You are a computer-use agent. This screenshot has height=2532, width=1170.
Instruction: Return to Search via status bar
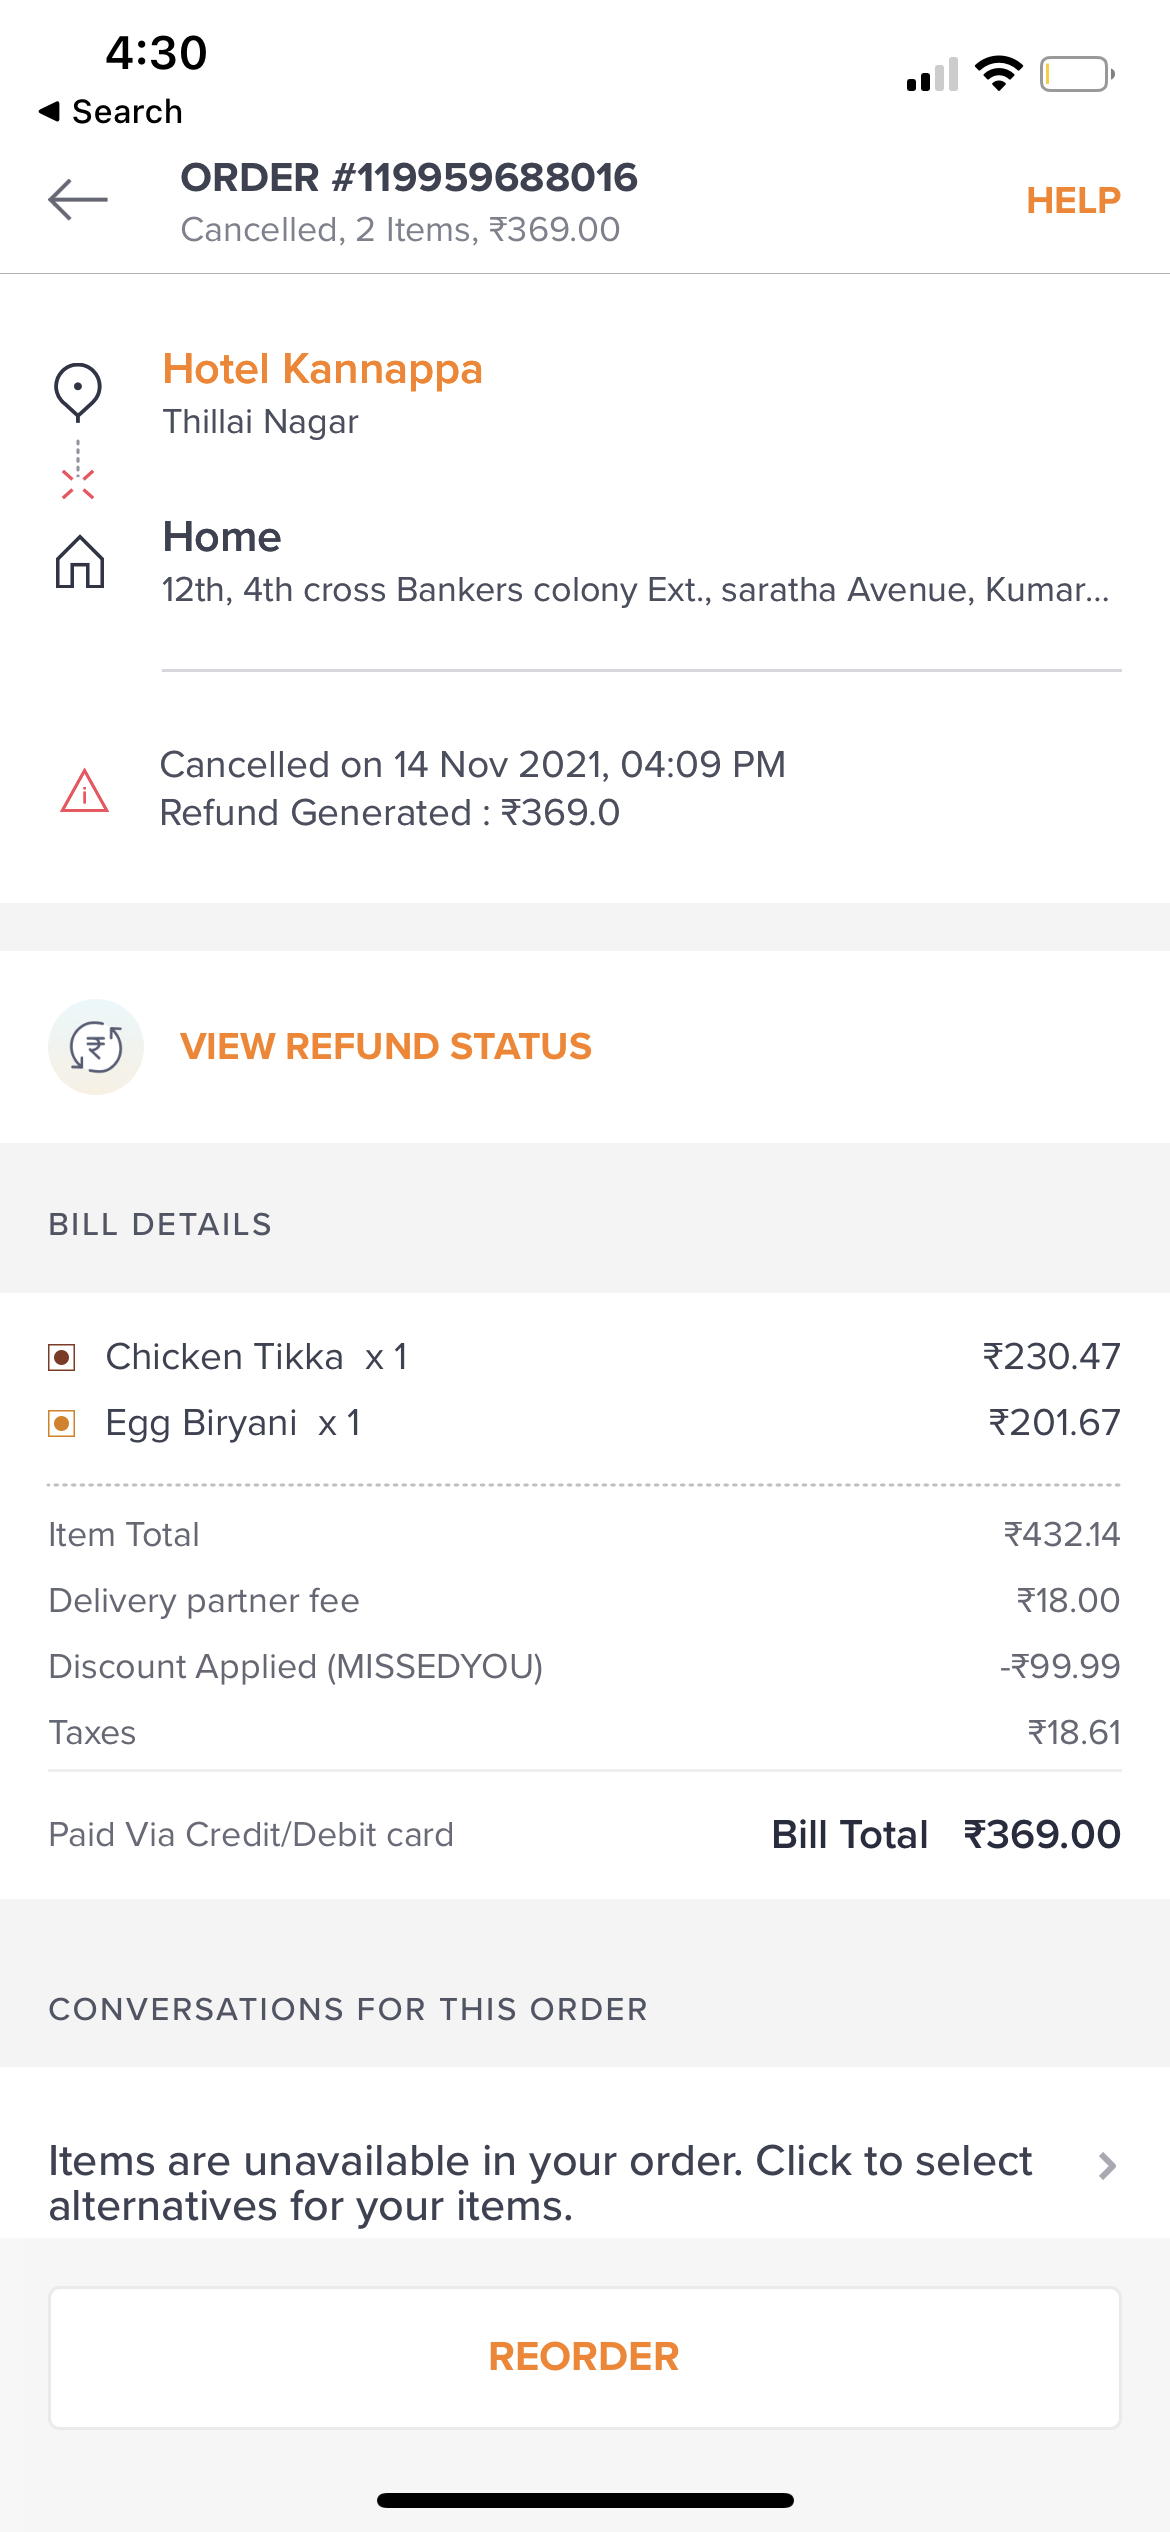[111, 112]
